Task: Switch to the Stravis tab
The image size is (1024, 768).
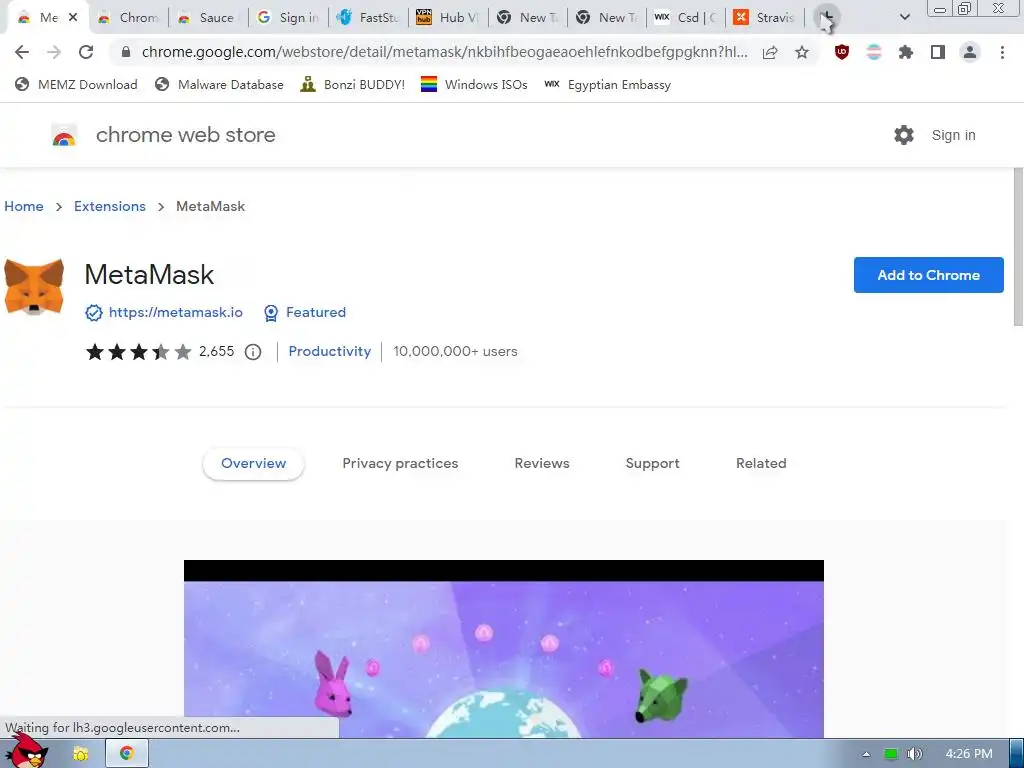Action: tap(766, 18)
